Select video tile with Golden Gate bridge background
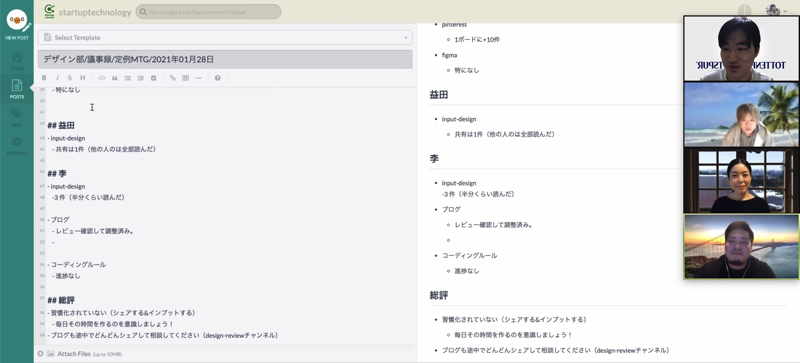This screenshot has width=800, height=363. (x=741, y=246)
